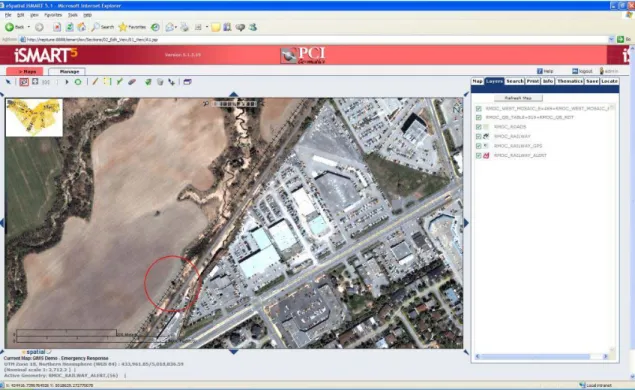
Task: Switch to the Thematics panel tab
Action: [x=569, y=81]
